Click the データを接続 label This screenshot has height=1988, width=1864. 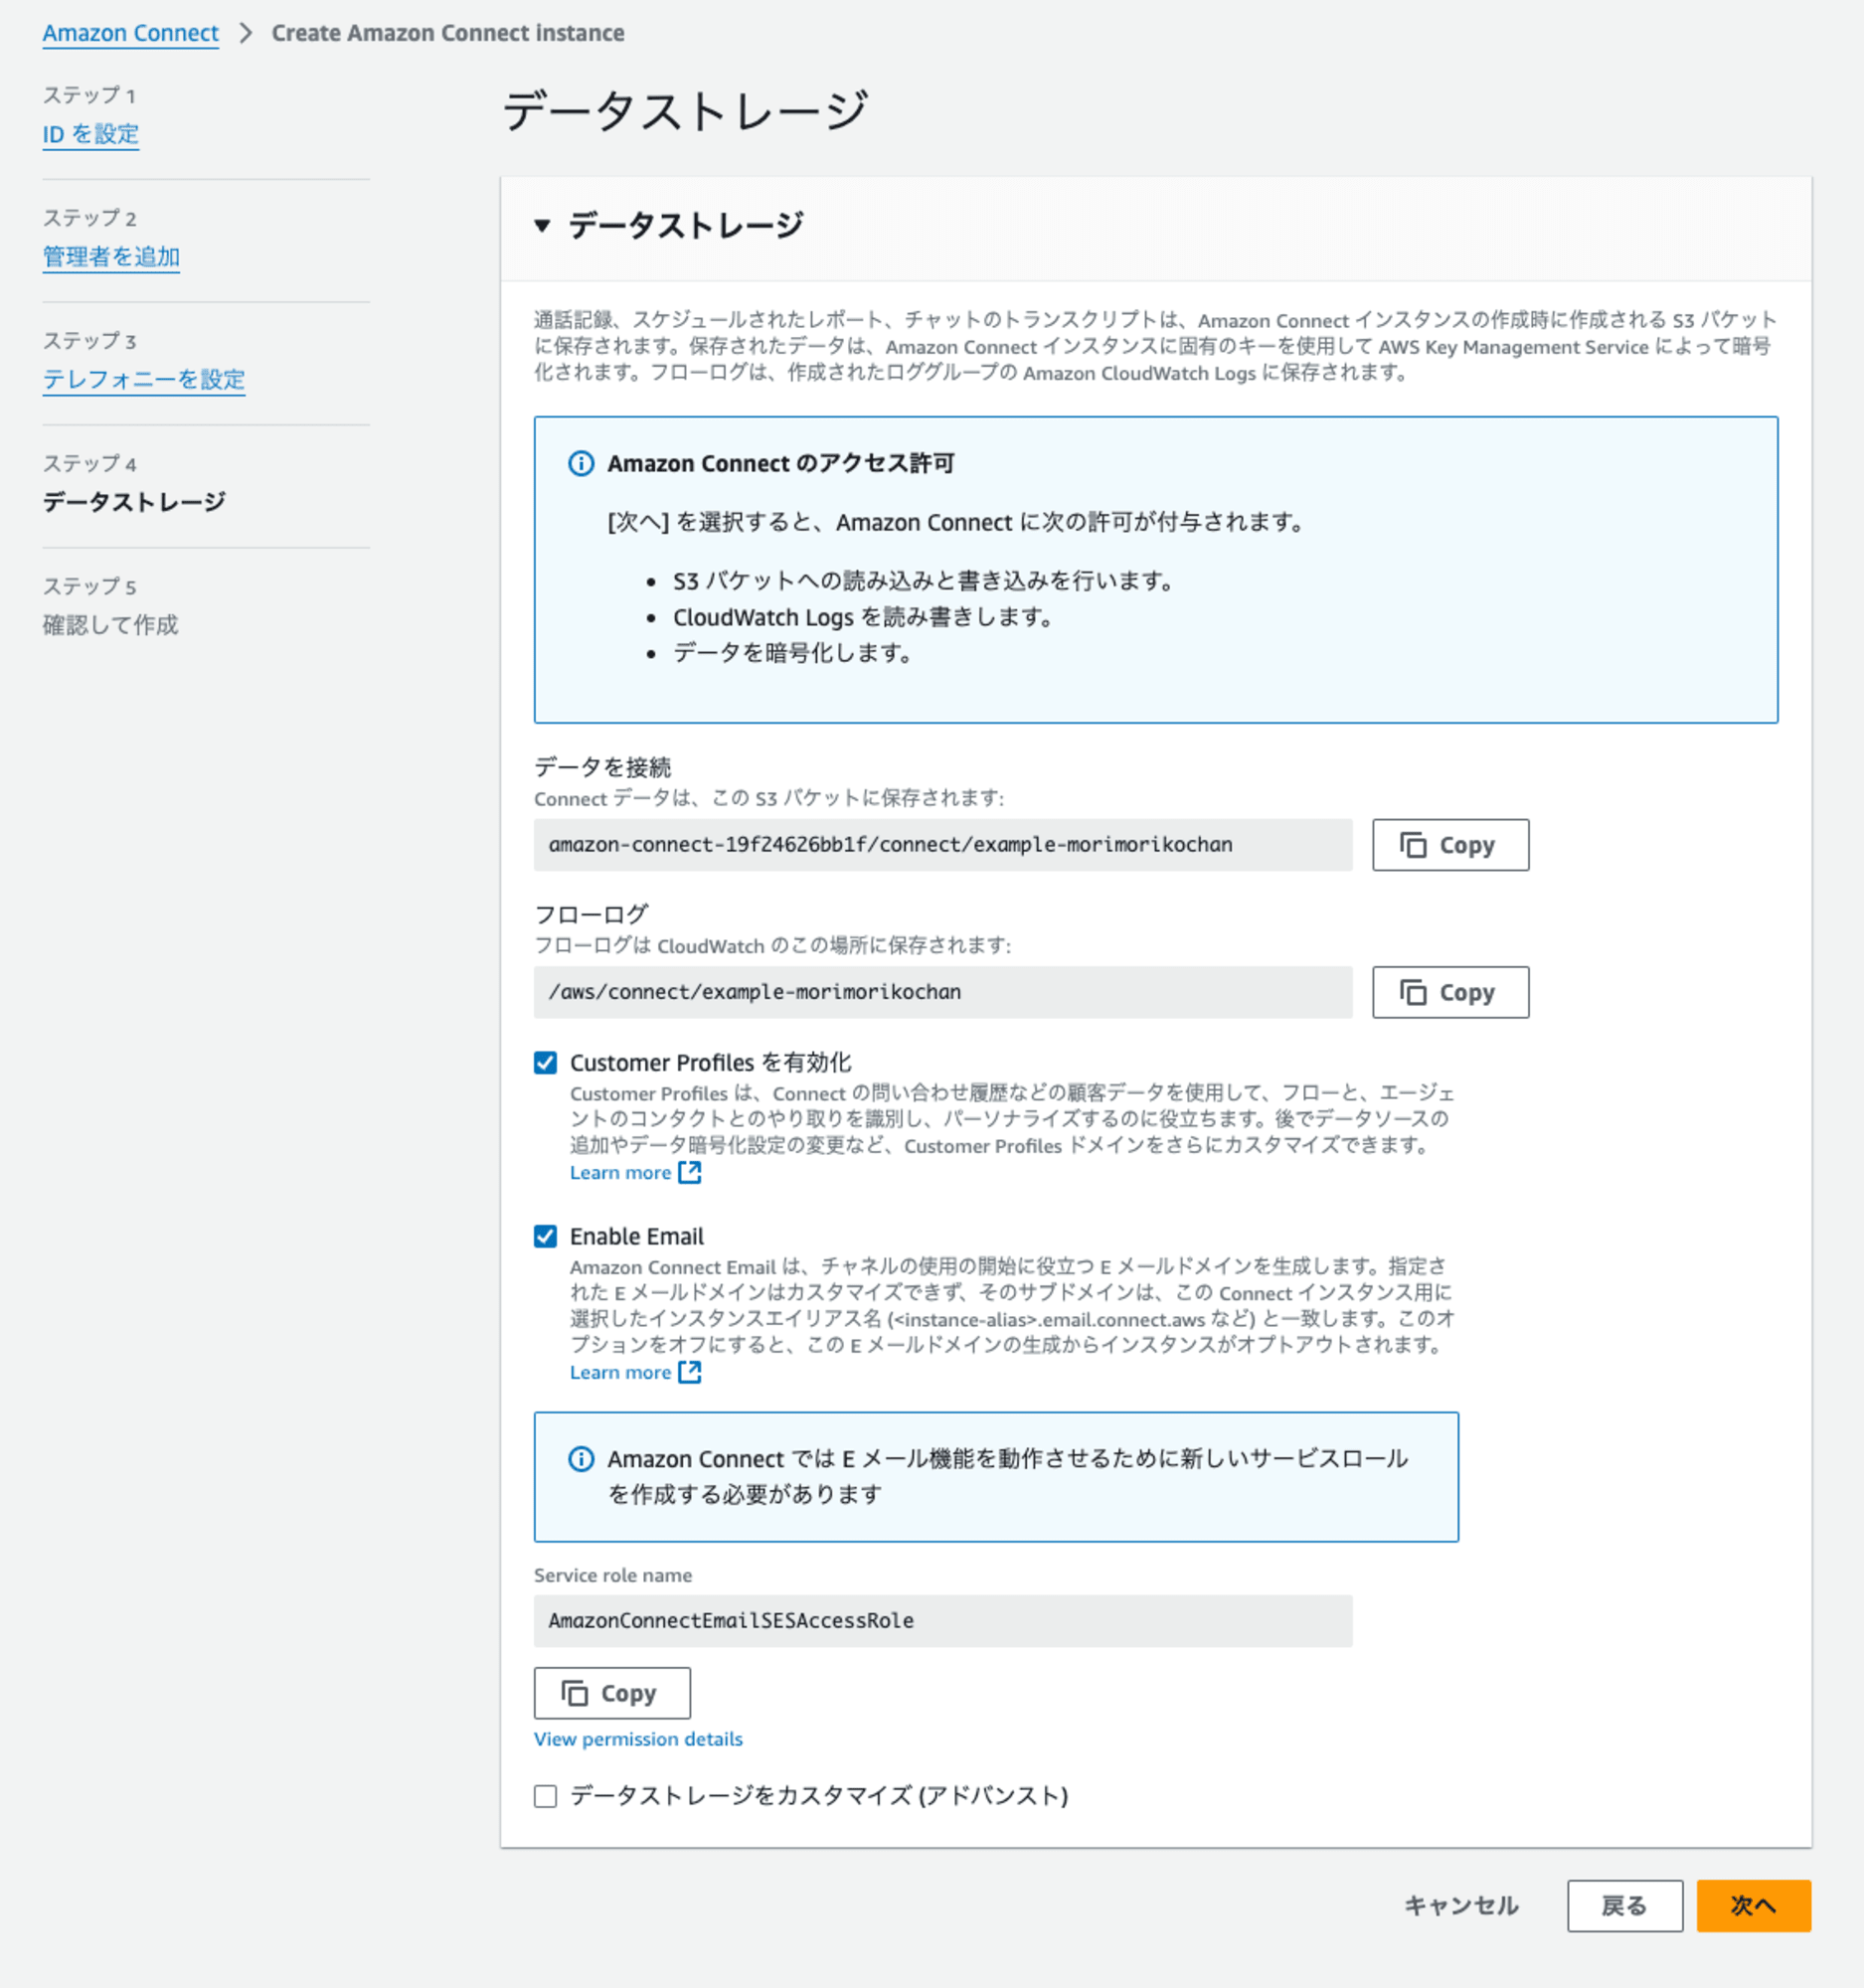pyautogui.click(x=602, y=767)
